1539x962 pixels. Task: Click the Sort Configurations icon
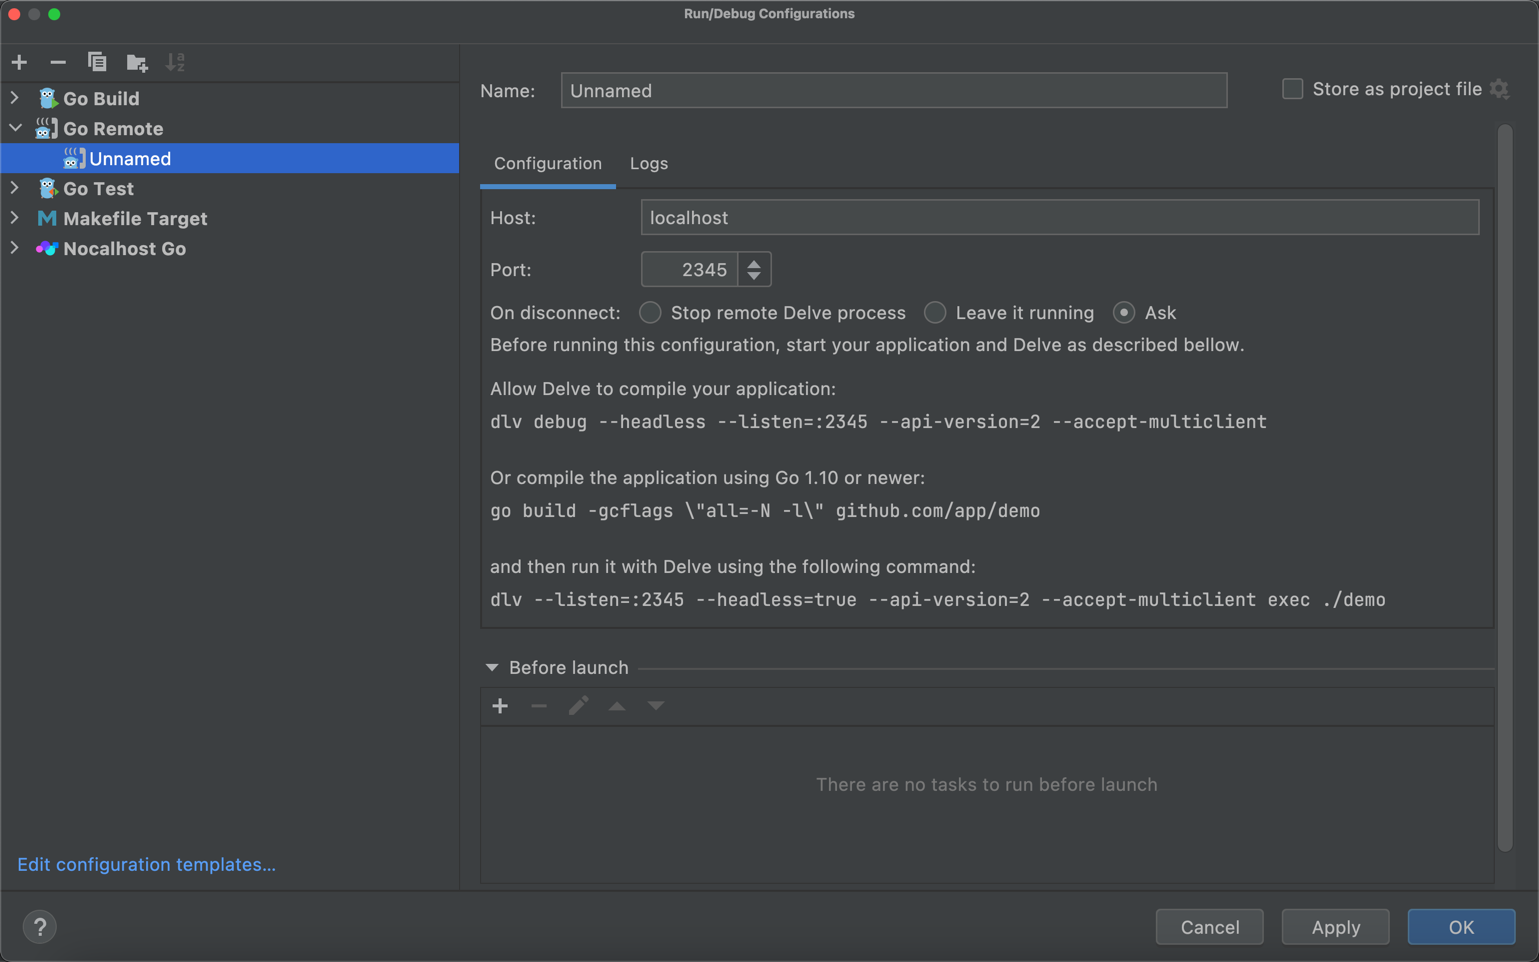point(176,62)
